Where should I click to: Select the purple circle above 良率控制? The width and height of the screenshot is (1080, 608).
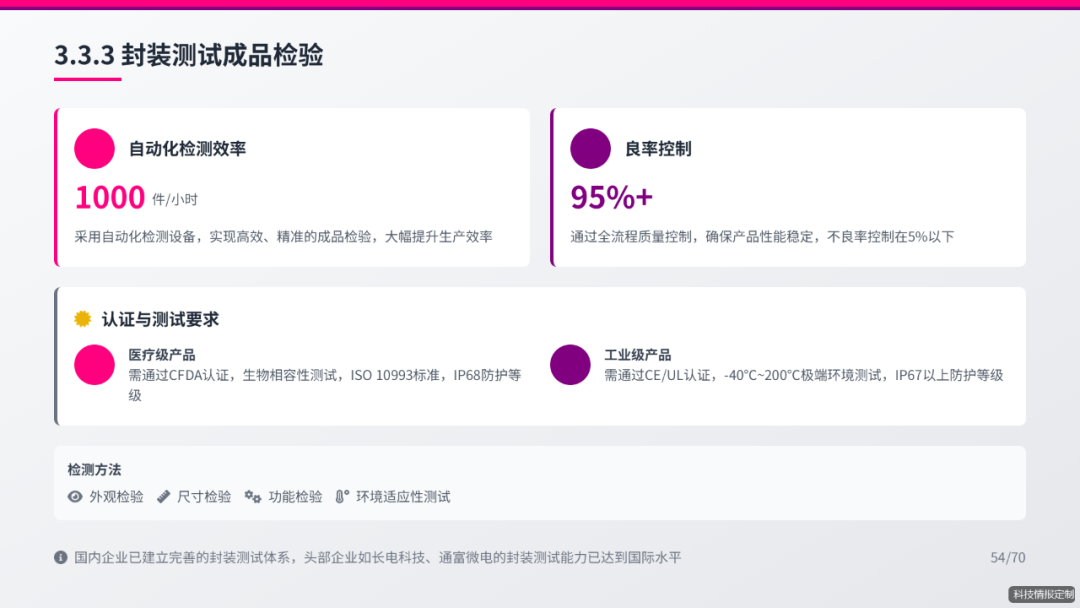[590, 148]
